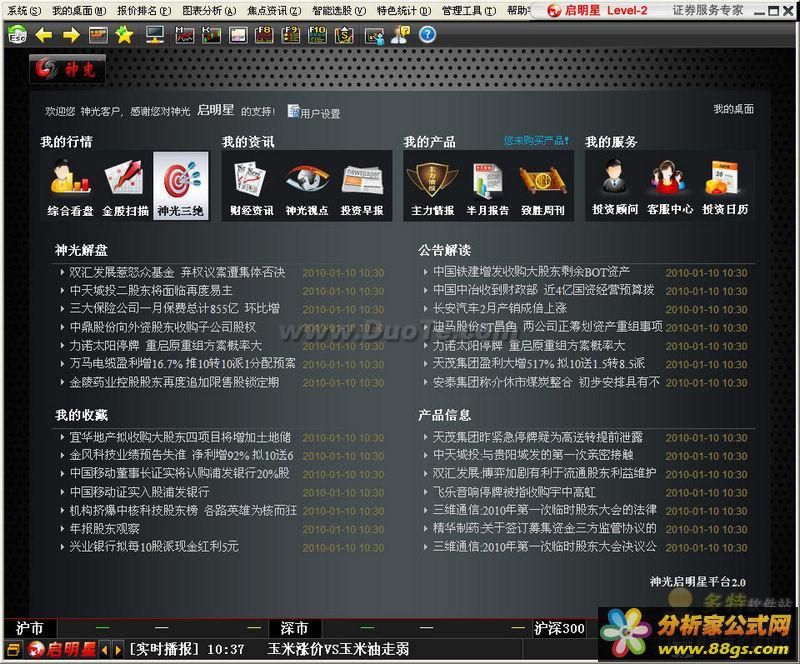Open announcement 长安汽车2月产销成倍上涨
The image size is (800, 664).
pyautogui.click(x=500, y=309)
